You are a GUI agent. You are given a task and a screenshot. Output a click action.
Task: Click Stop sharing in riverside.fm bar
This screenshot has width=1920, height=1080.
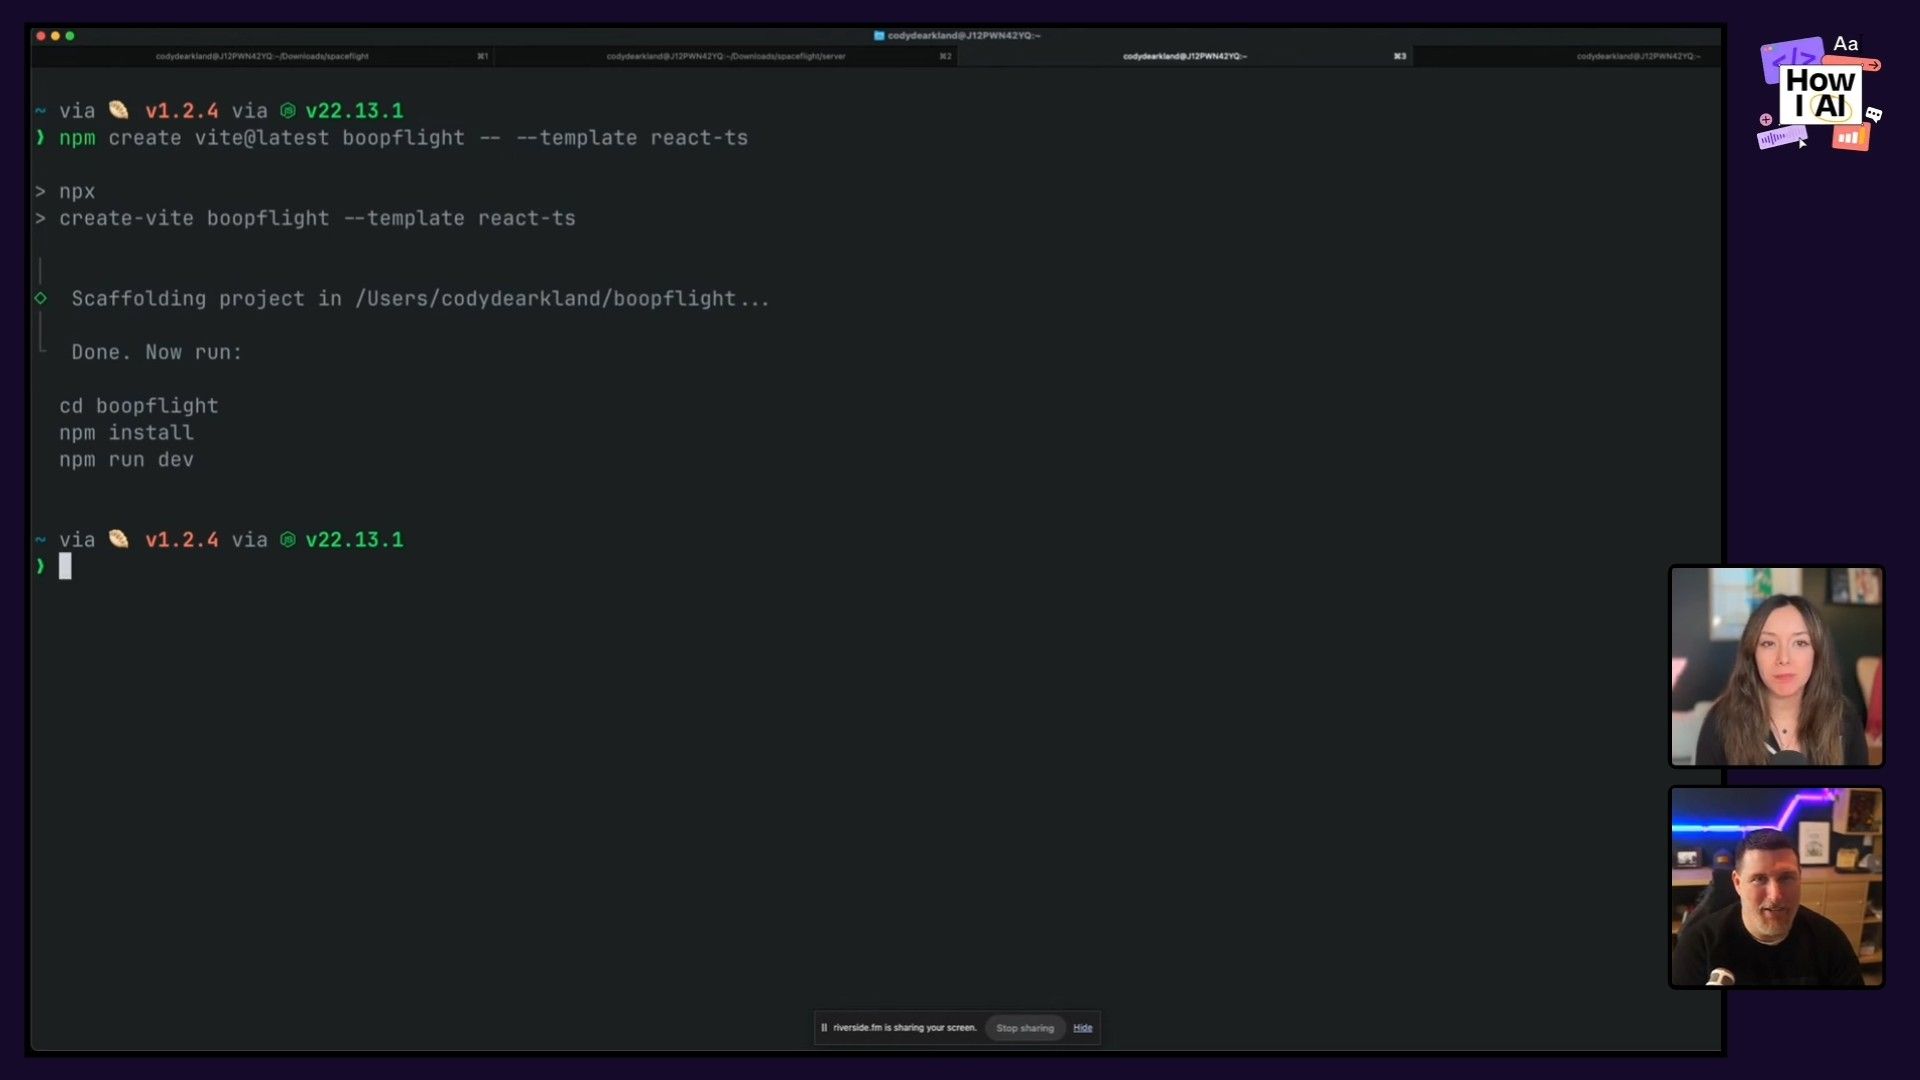[1025, 1028]
